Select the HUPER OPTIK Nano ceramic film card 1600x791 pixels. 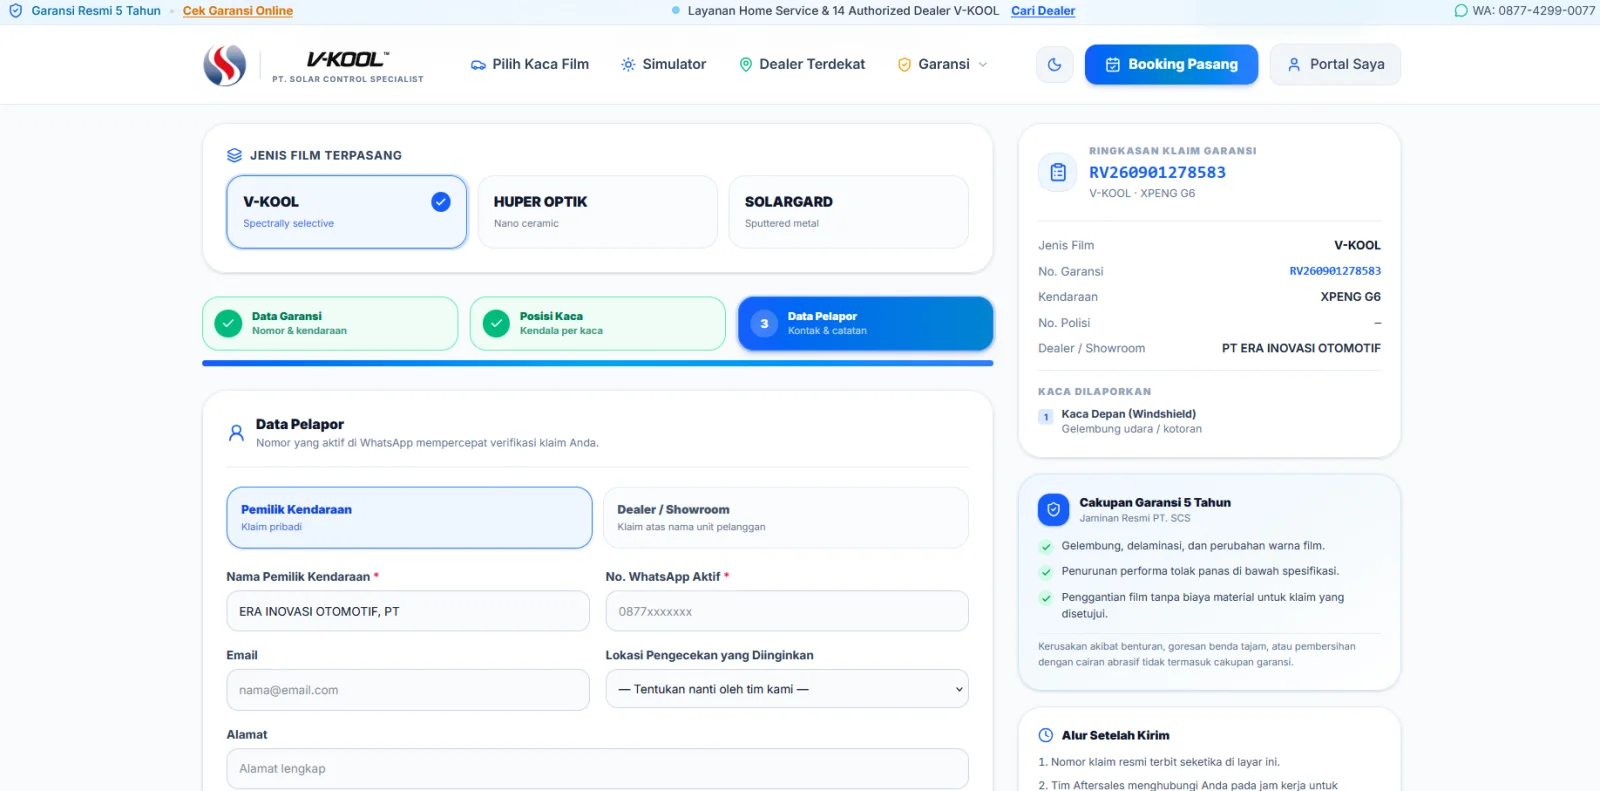tap(597, 212)
